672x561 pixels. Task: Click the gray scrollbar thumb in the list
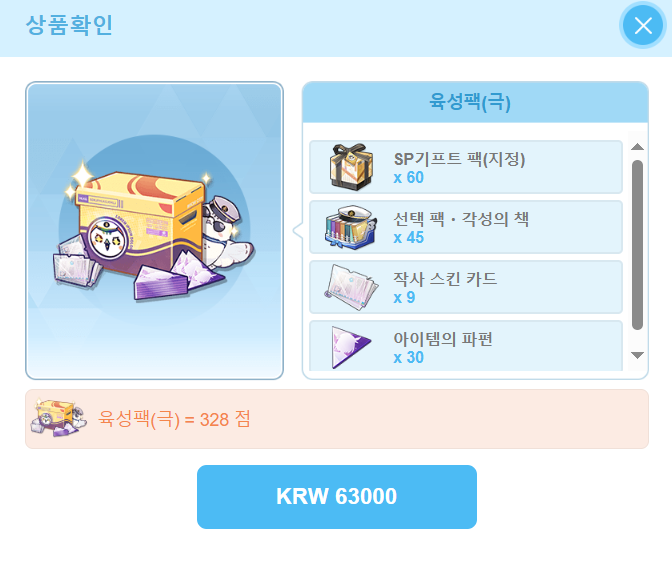coord(637,245)
